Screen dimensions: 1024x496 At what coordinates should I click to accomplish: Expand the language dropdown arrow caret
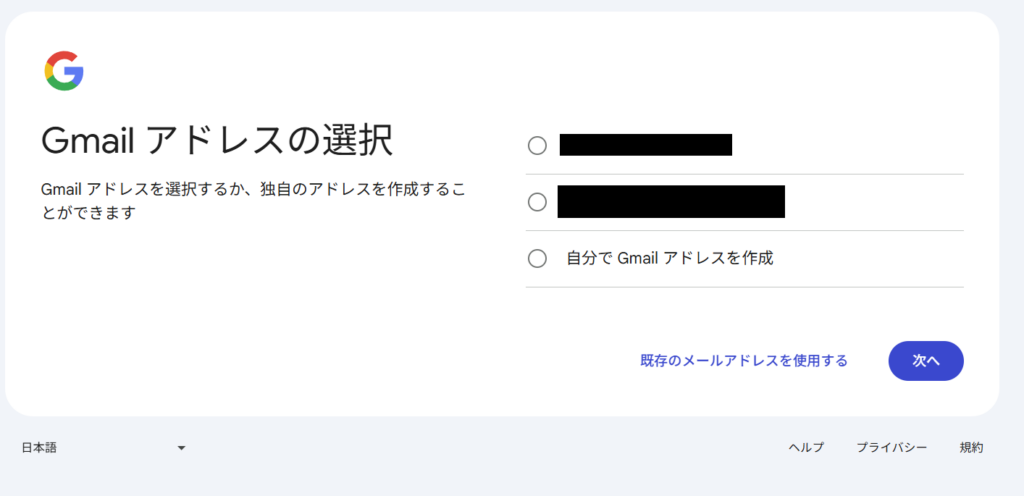point(182,448)
